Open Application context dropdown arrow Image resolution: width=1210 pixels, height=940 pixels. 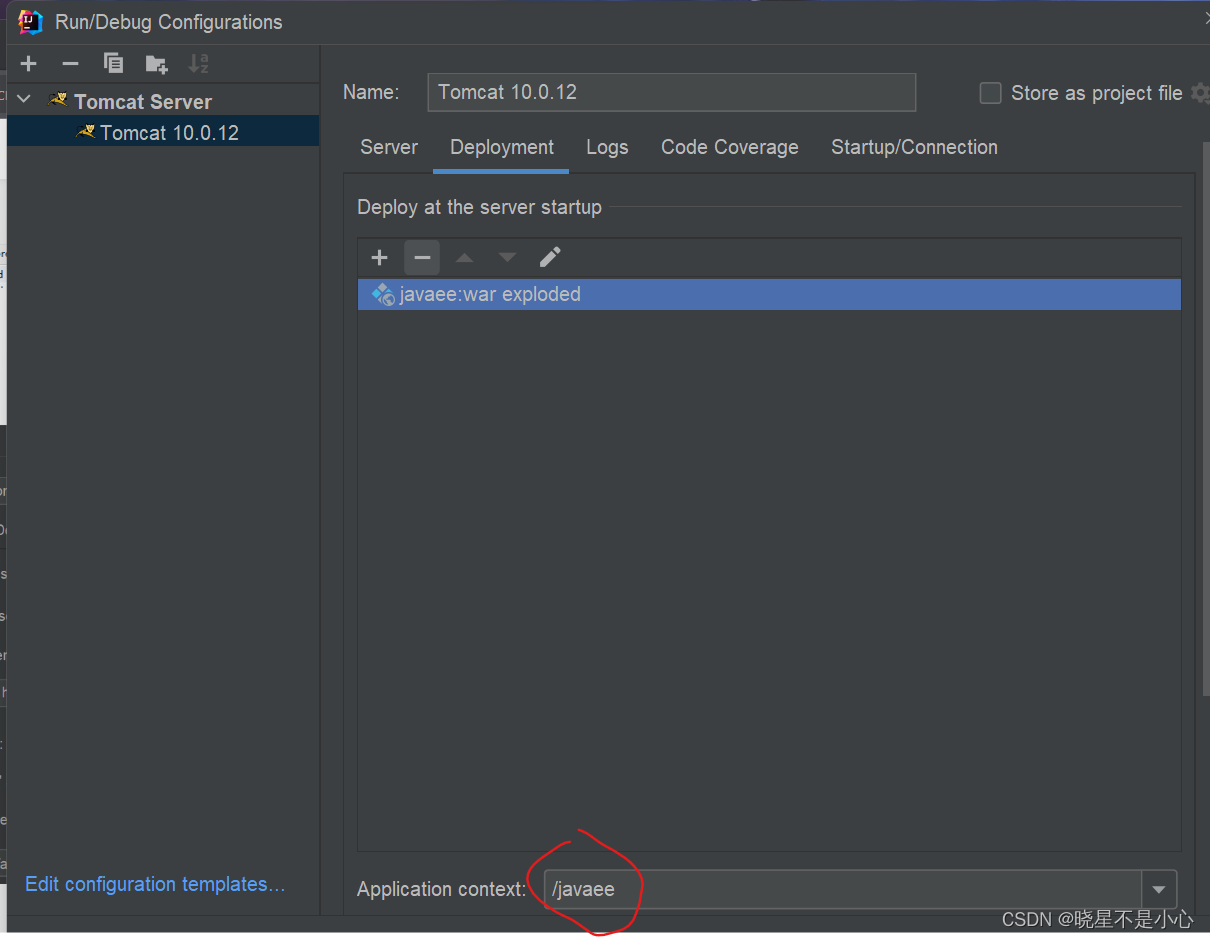[1159, 889]
